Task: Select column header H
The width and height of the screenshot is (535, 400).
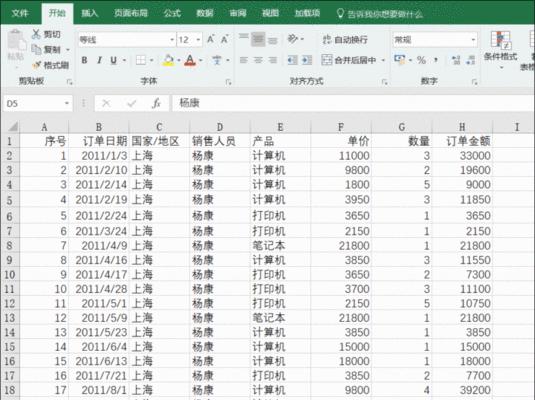Action: 462,127
